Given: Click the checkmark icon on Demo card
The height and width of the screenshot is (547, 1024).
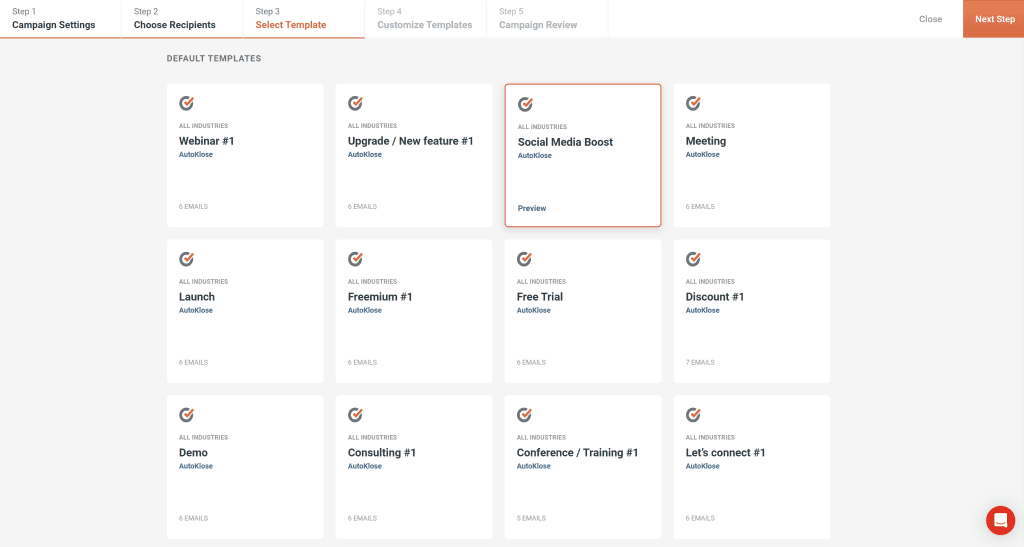Looking at the screenshot, I should [187, 415].
